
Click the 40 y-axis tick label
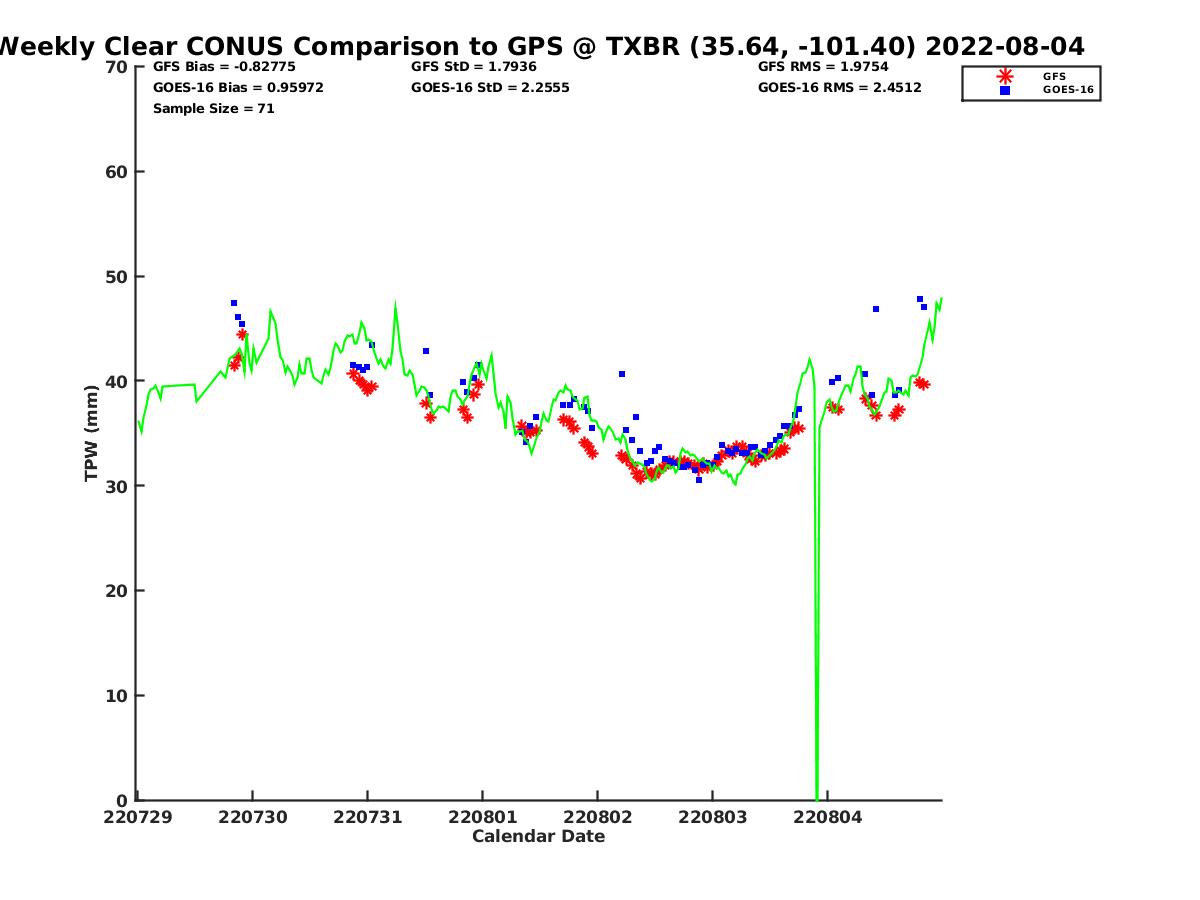tap(117, 382)
